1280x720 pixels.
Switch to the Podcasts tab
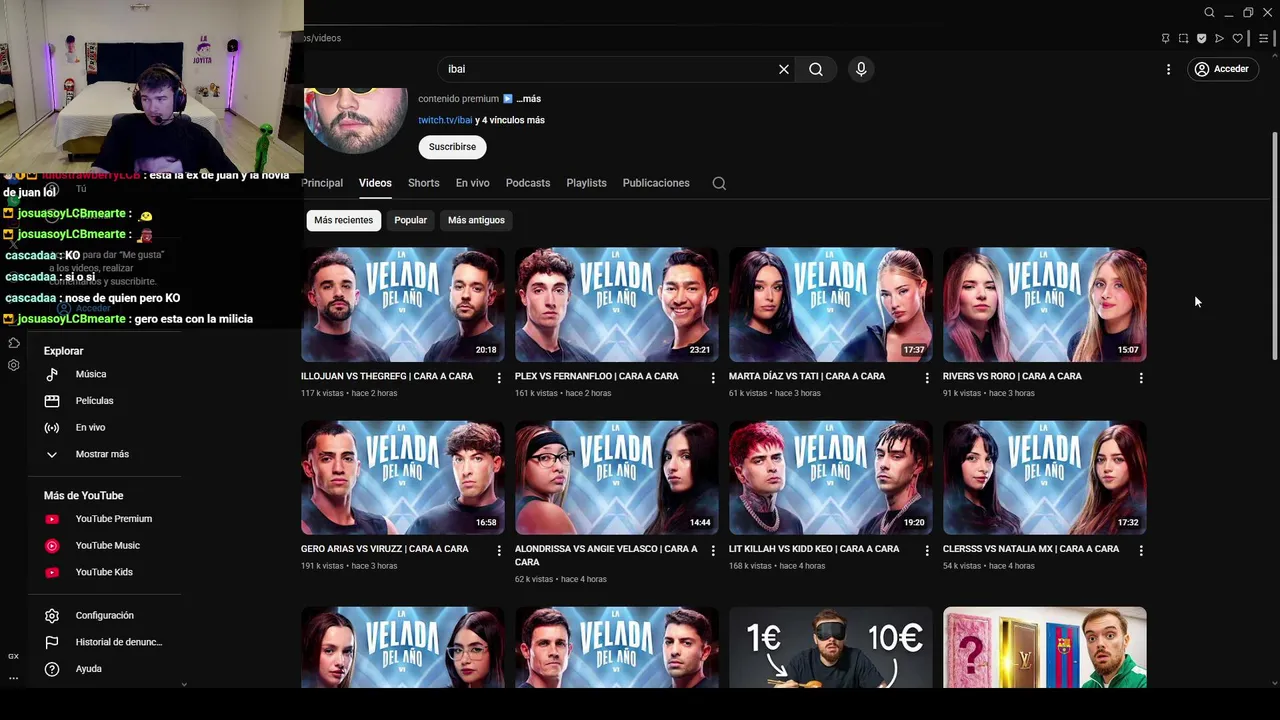(528, 183)
